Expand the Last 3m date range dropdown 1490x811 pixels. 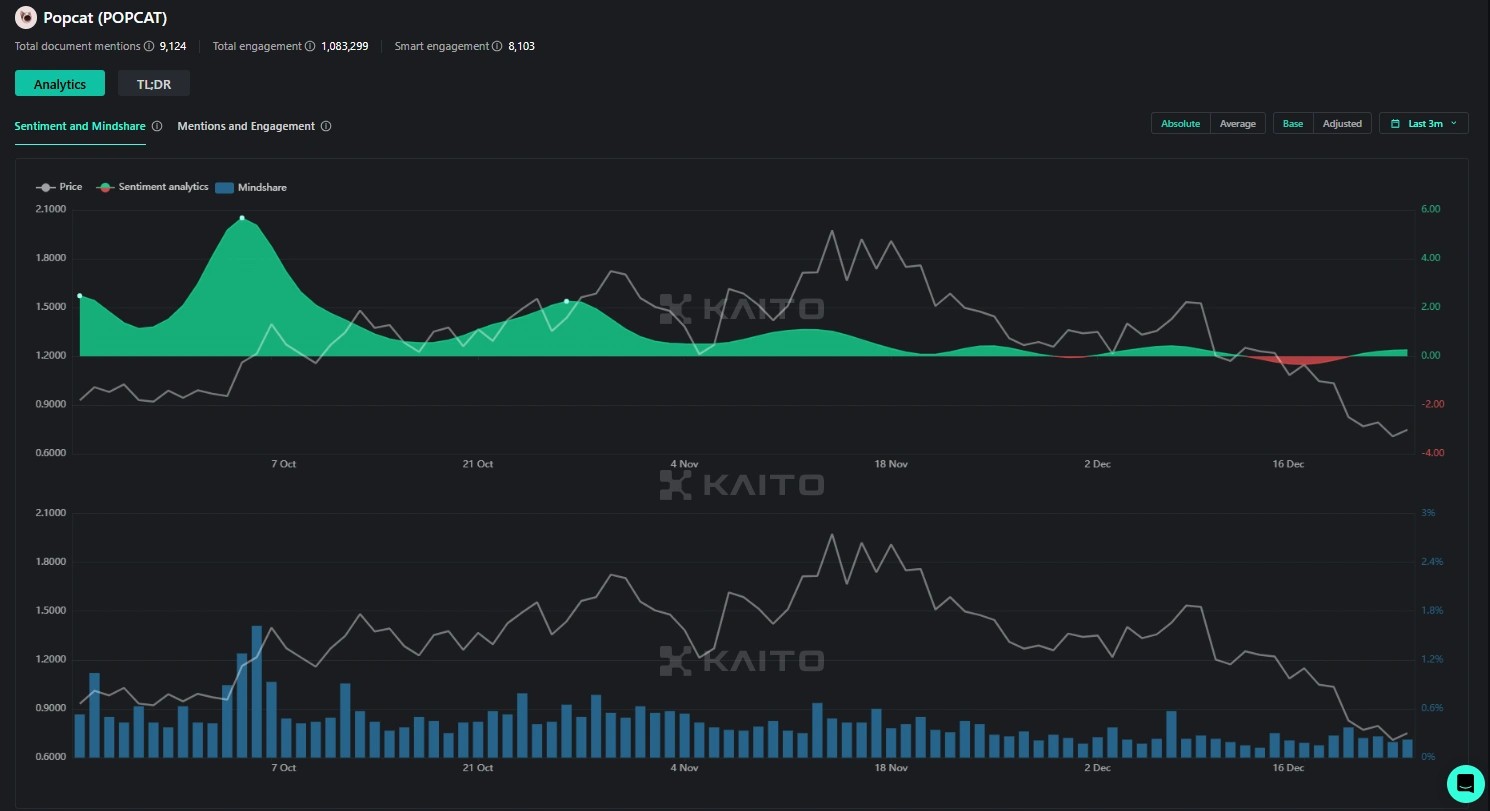click(x=1424, y=124)
